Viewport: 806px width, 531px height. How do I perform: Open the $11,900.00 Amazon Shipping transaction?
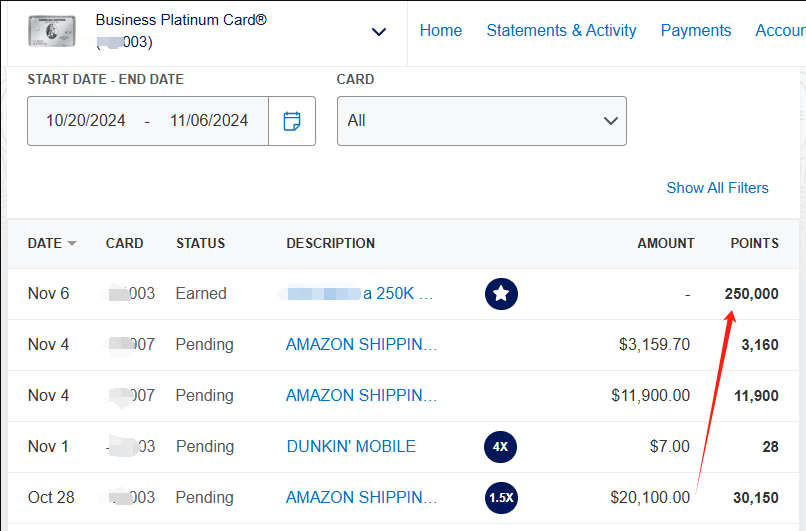coord(361,396)
